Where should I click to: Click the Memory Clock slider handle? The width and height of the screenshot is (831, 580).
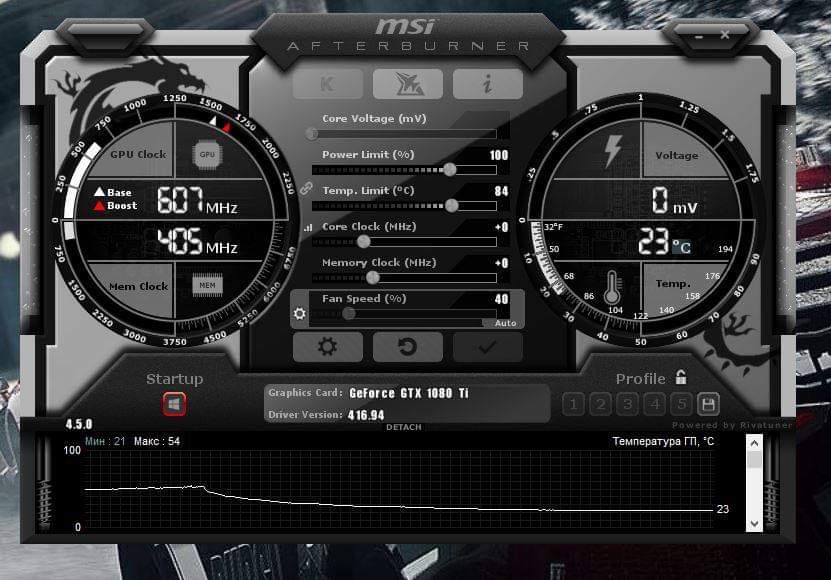pyautogui.click(x=373, y=278)
